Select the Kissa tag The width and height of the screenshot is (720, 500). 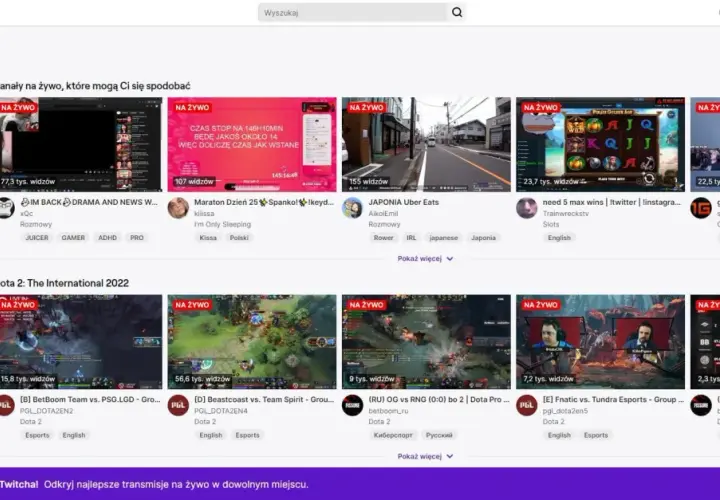208,238
